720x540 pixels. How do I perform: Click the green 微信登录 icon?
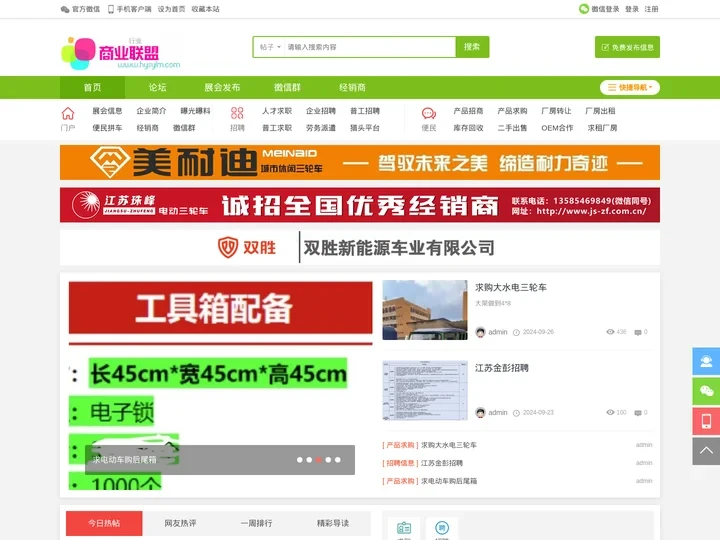click(584, 9)
